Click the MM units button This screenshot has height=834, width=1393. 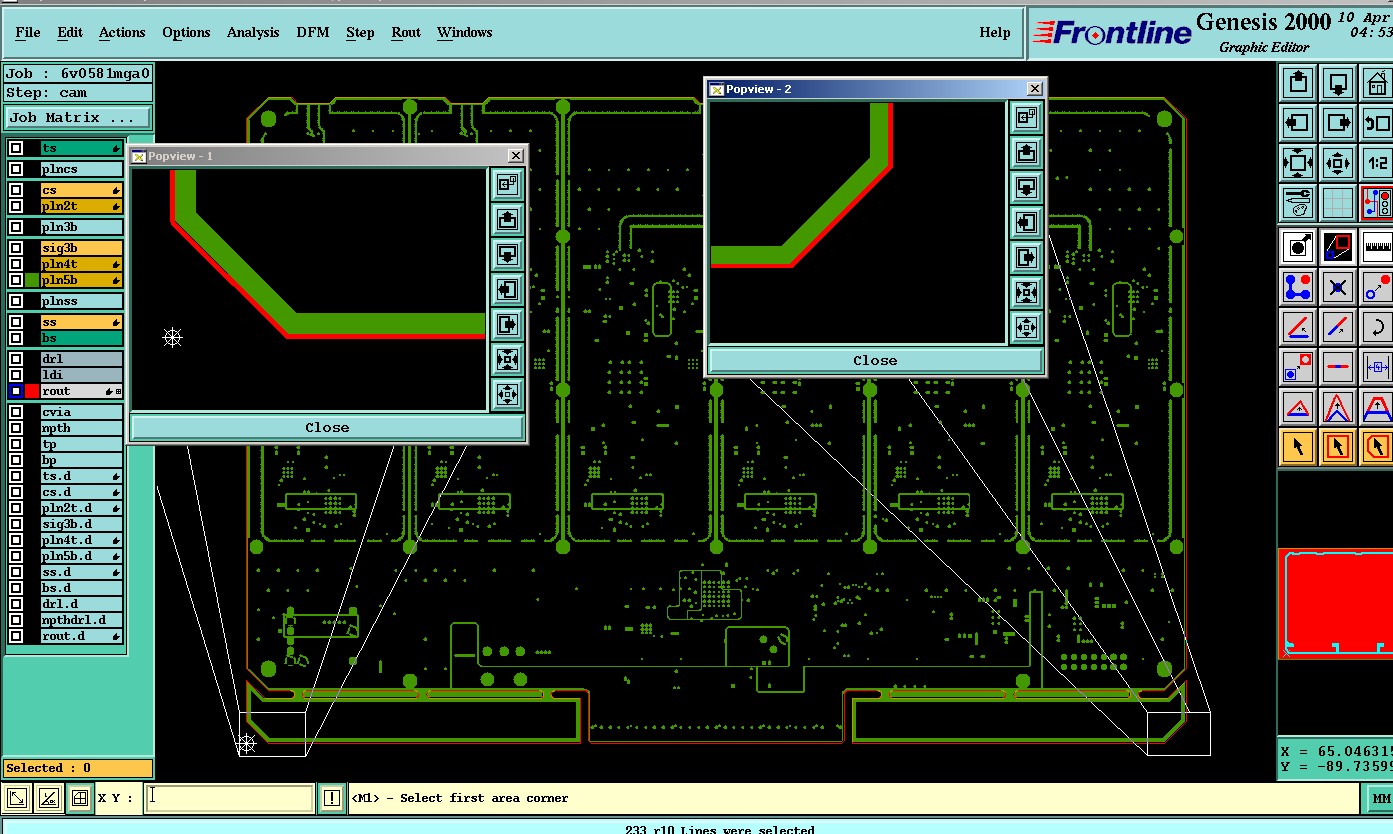point(1380,798)
